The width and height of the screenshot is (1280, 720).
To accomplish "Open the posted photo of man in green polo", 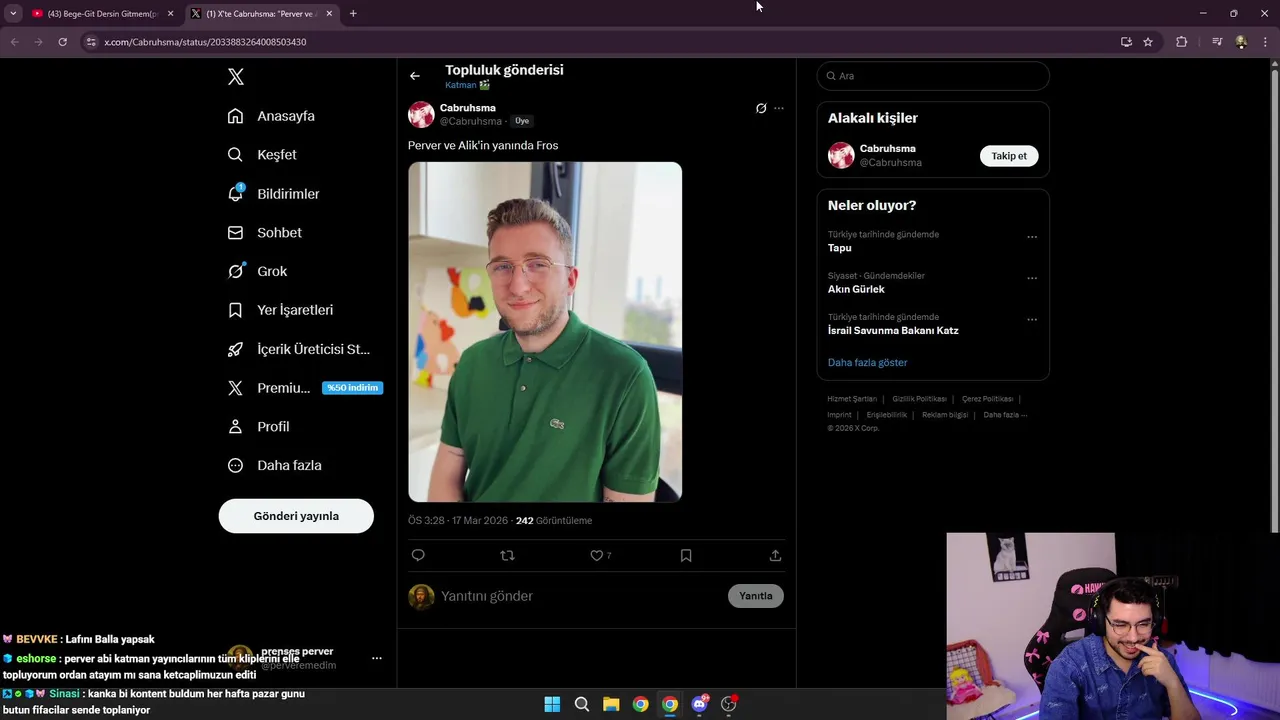I will click(545, 332).
